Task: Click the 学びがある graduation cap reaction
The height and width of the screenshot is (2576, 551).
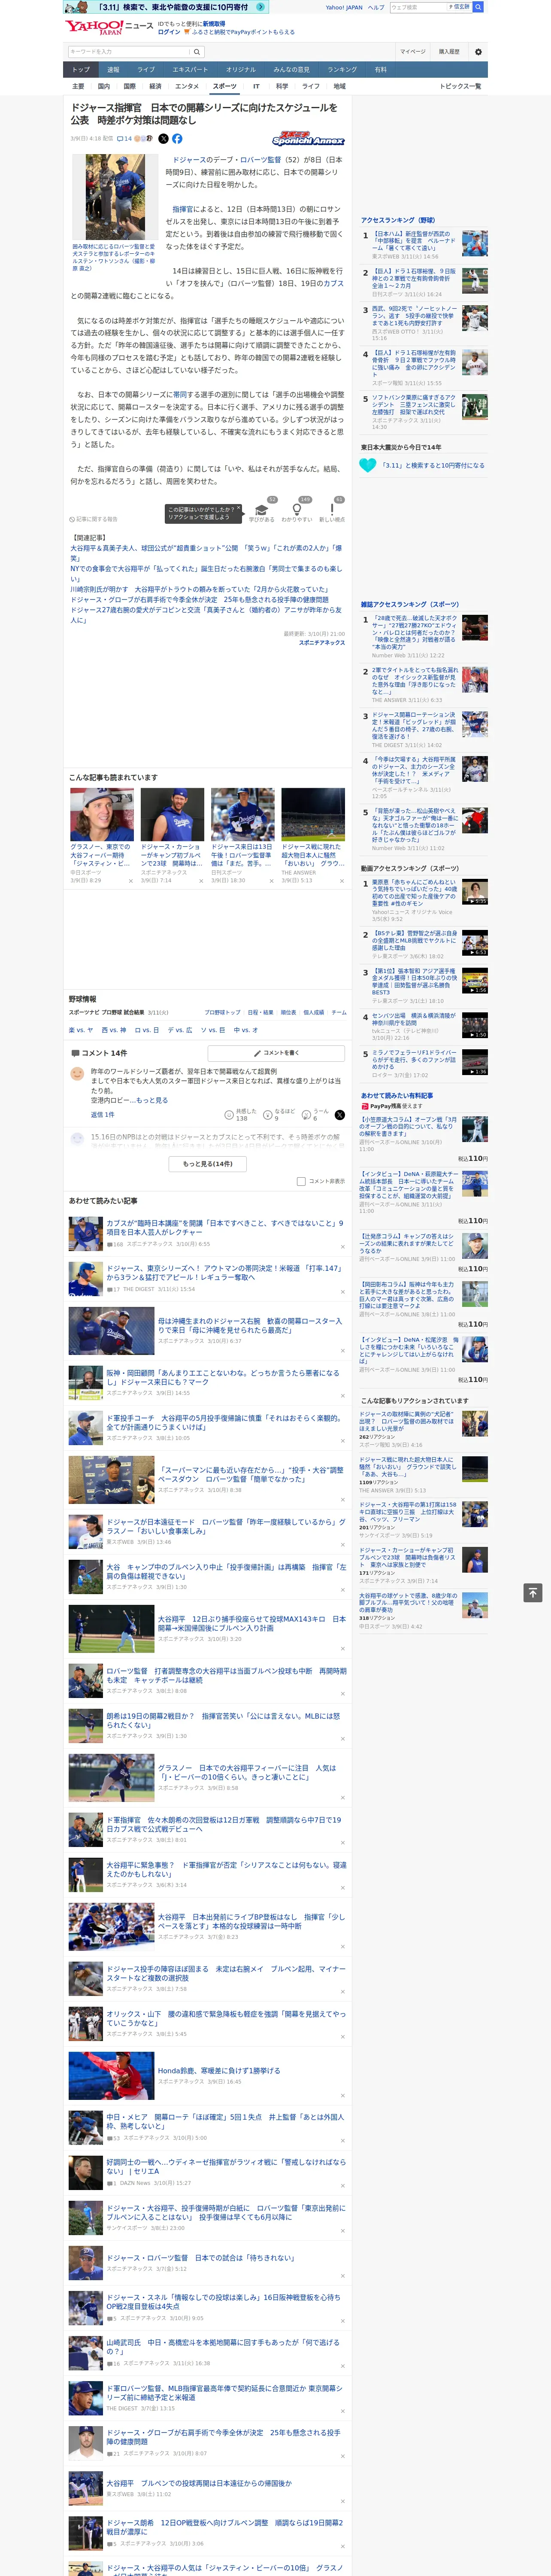Action: [262, 510]
